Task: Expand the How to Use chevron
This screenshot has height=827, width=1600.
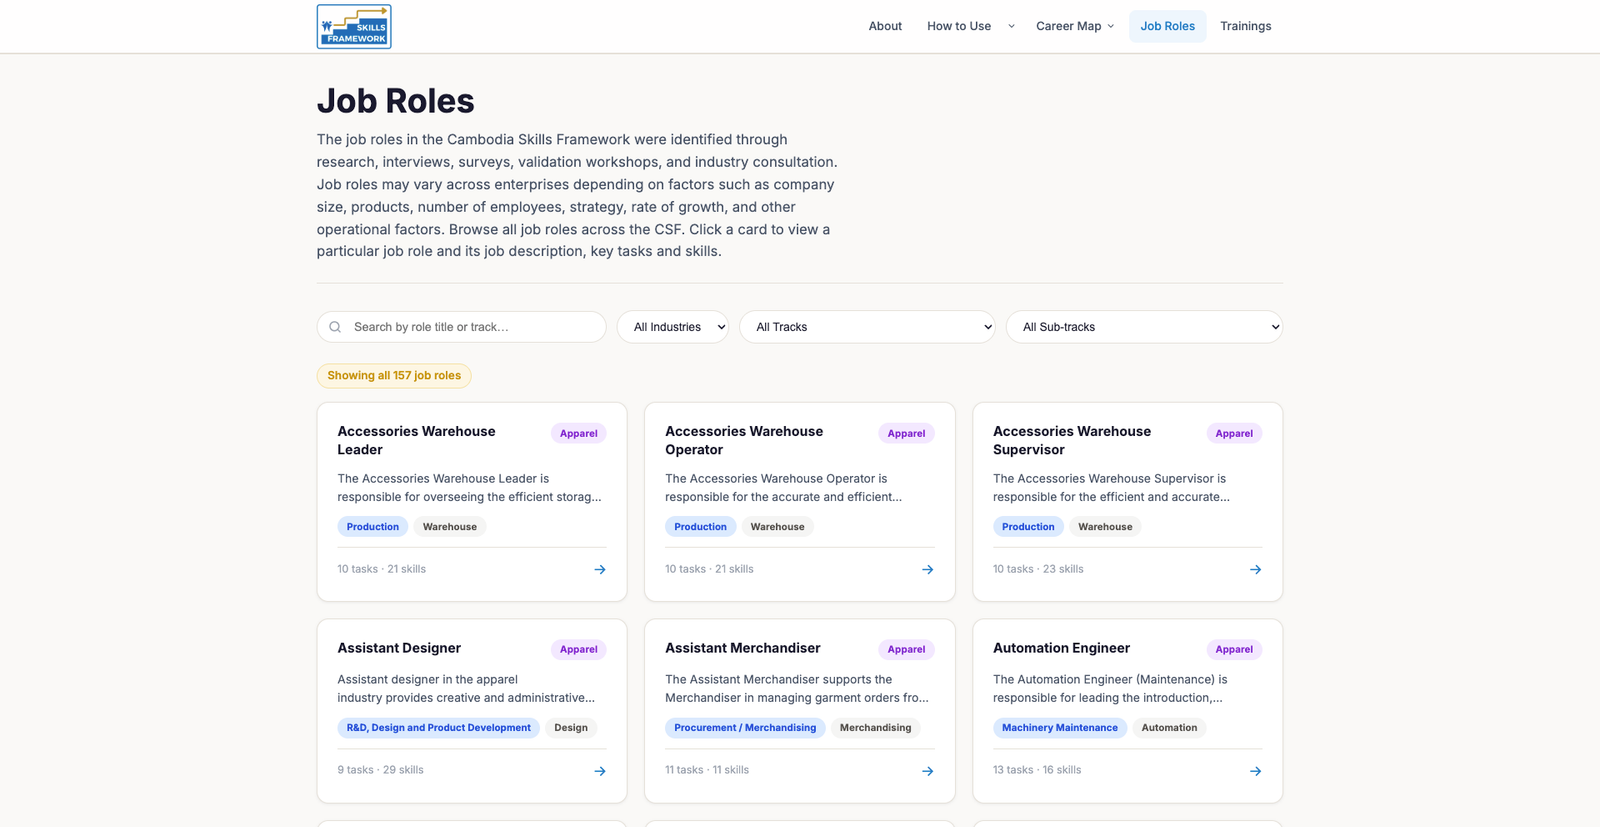Action: pos(1011,27)
